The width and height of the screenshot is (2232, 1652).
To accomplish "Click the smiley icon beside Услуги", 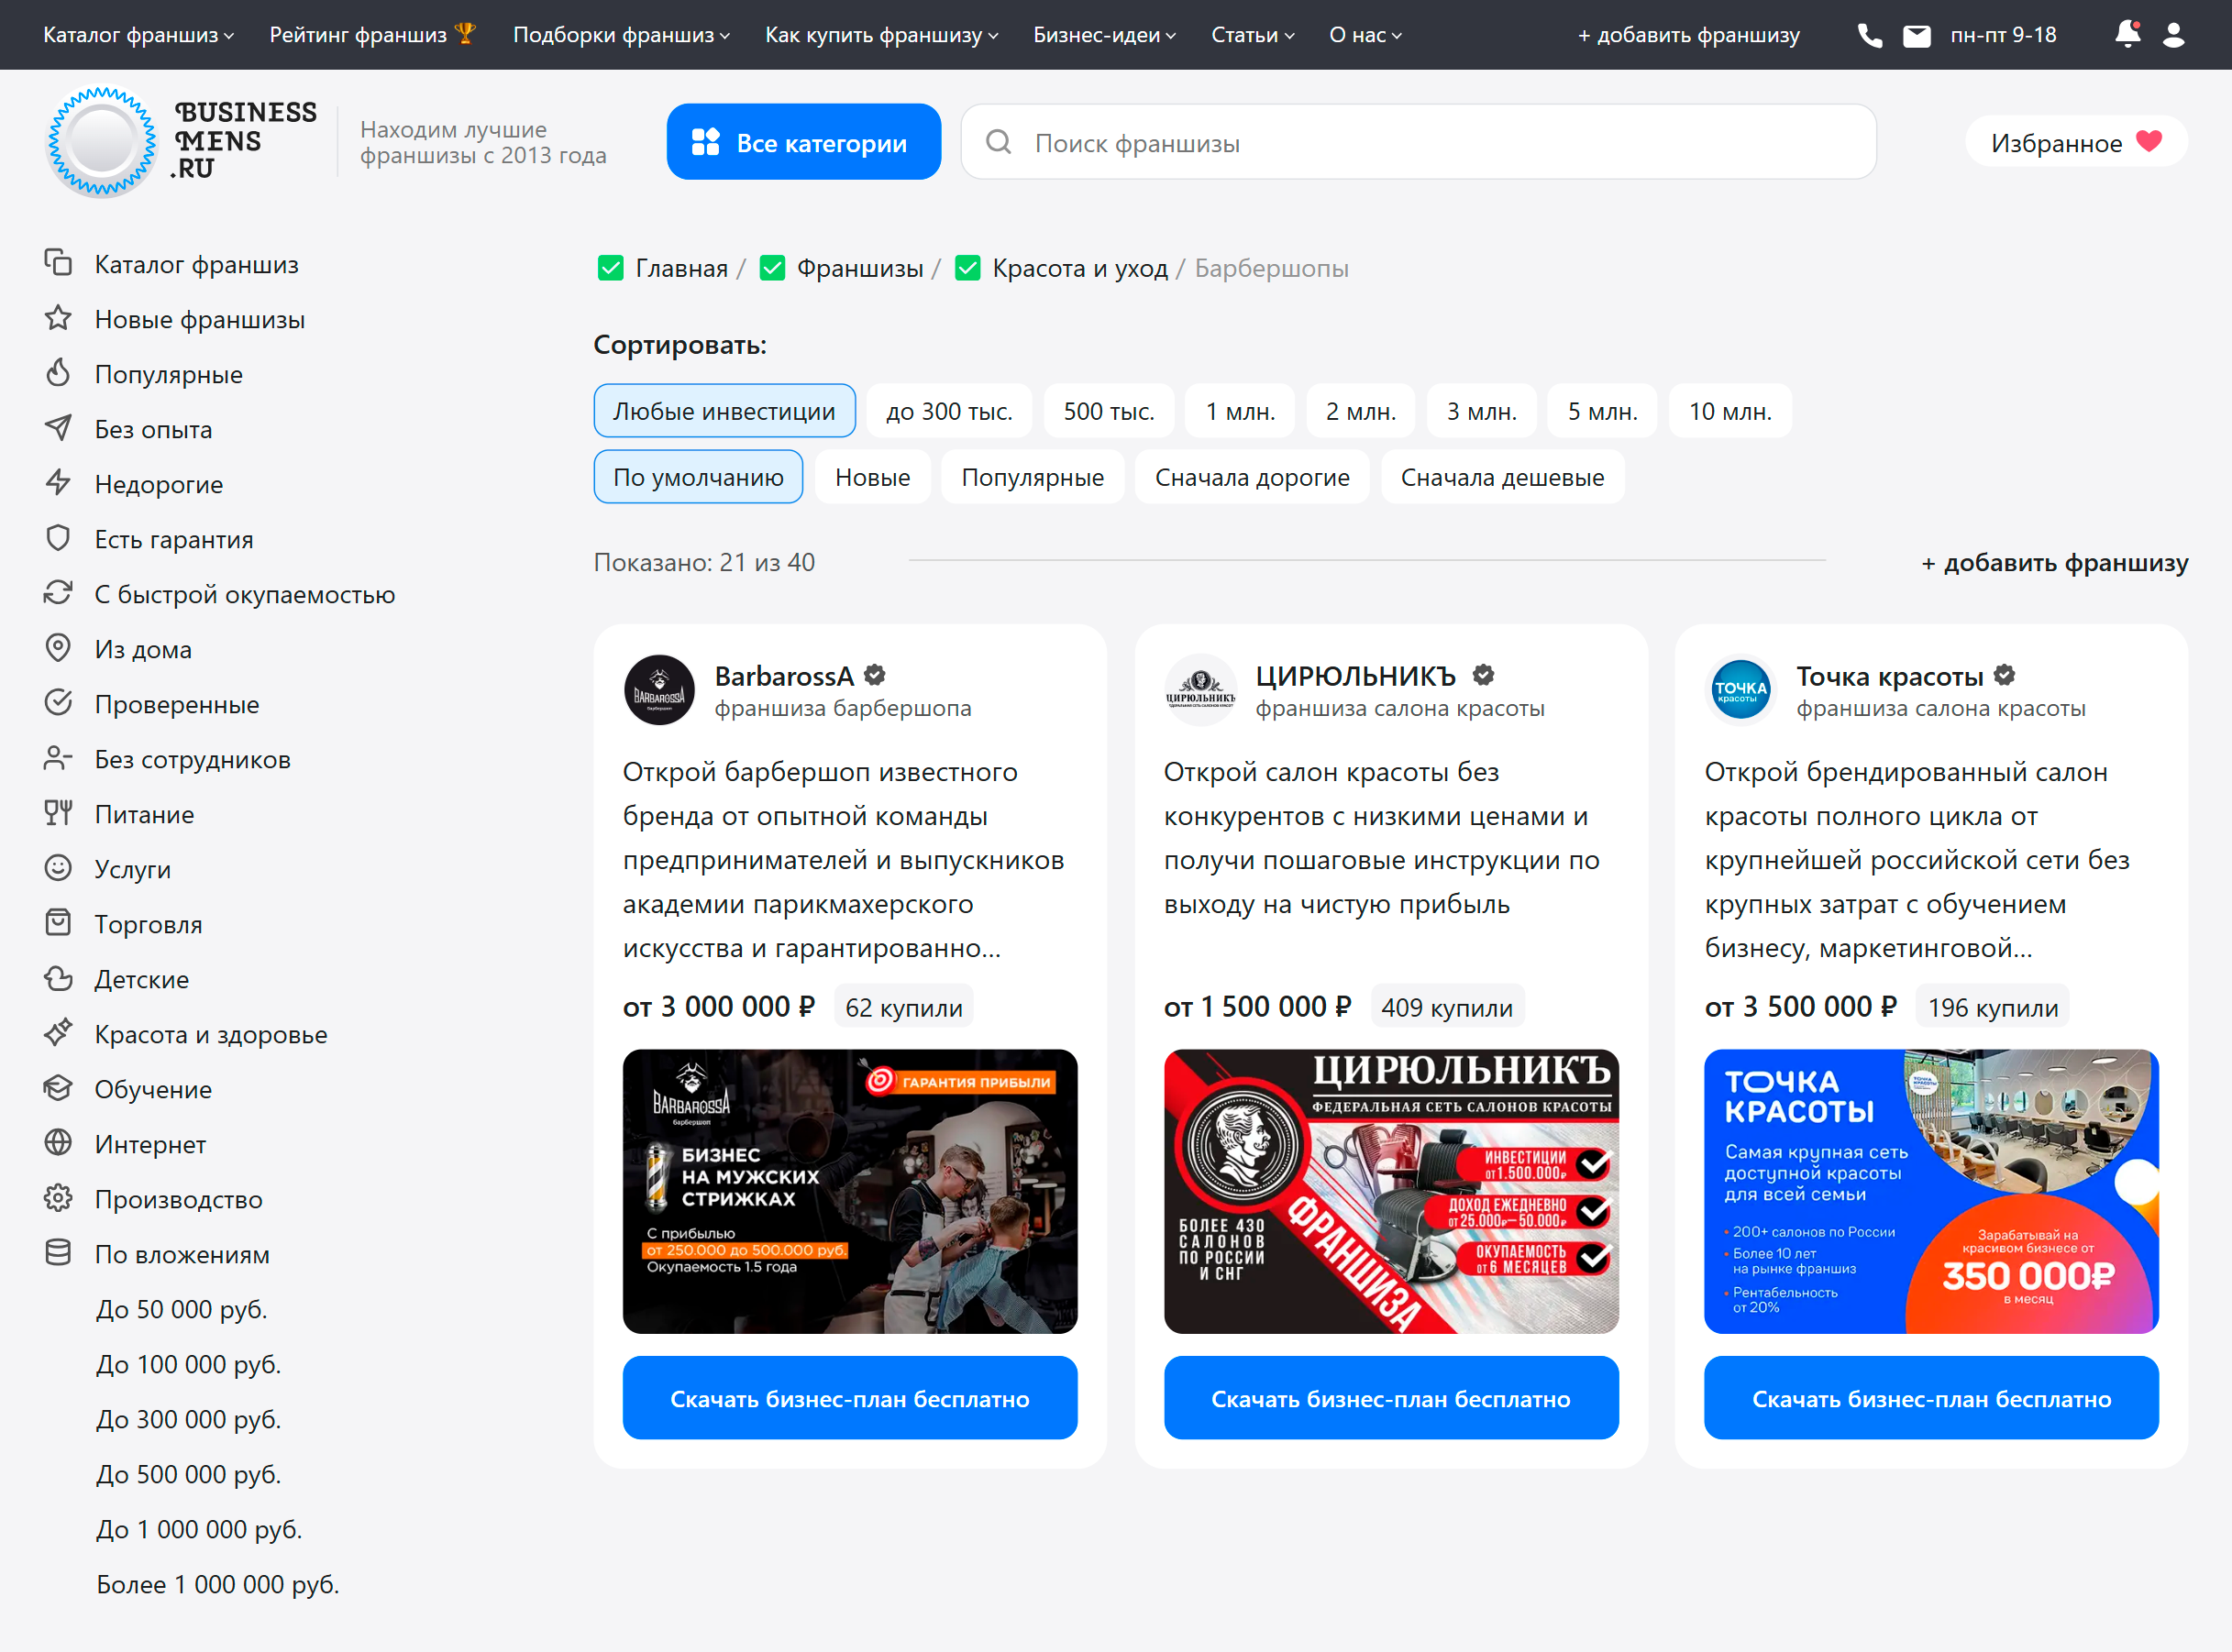I will pos(58,868).
